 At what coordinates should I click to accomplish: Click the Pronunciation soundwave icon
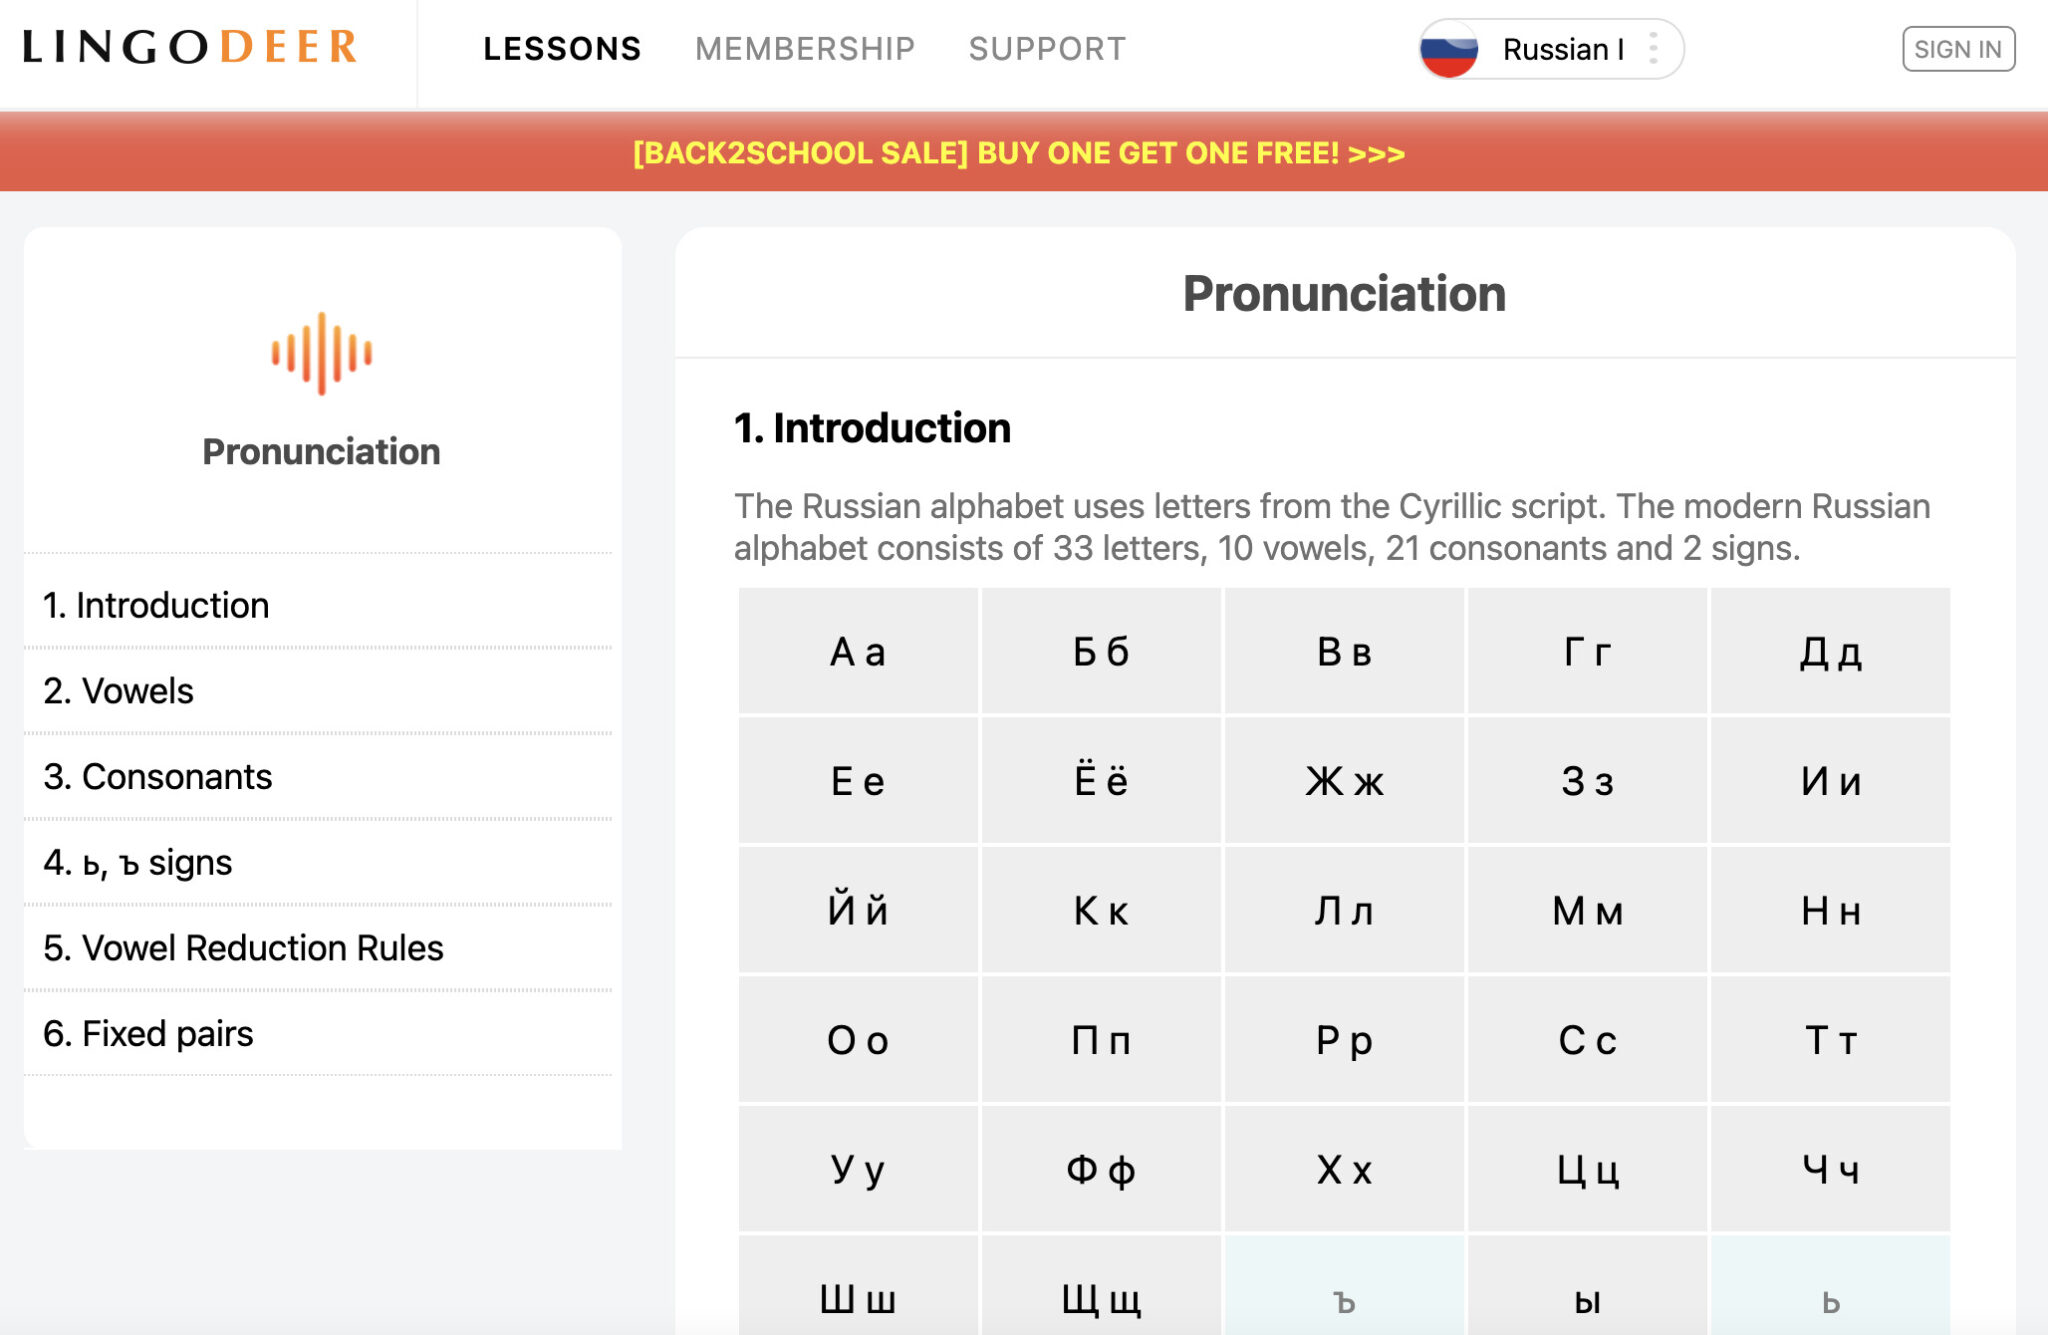[321, 354]
